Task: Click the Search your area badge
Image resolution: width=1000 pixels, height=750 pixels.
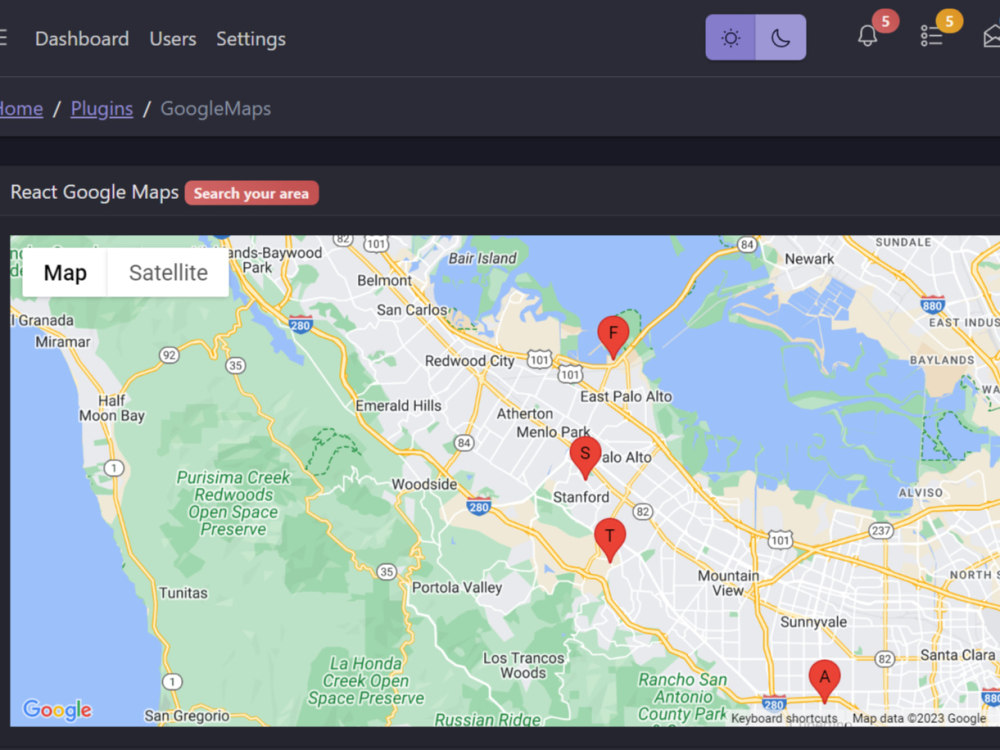Action: coord(251,193)
